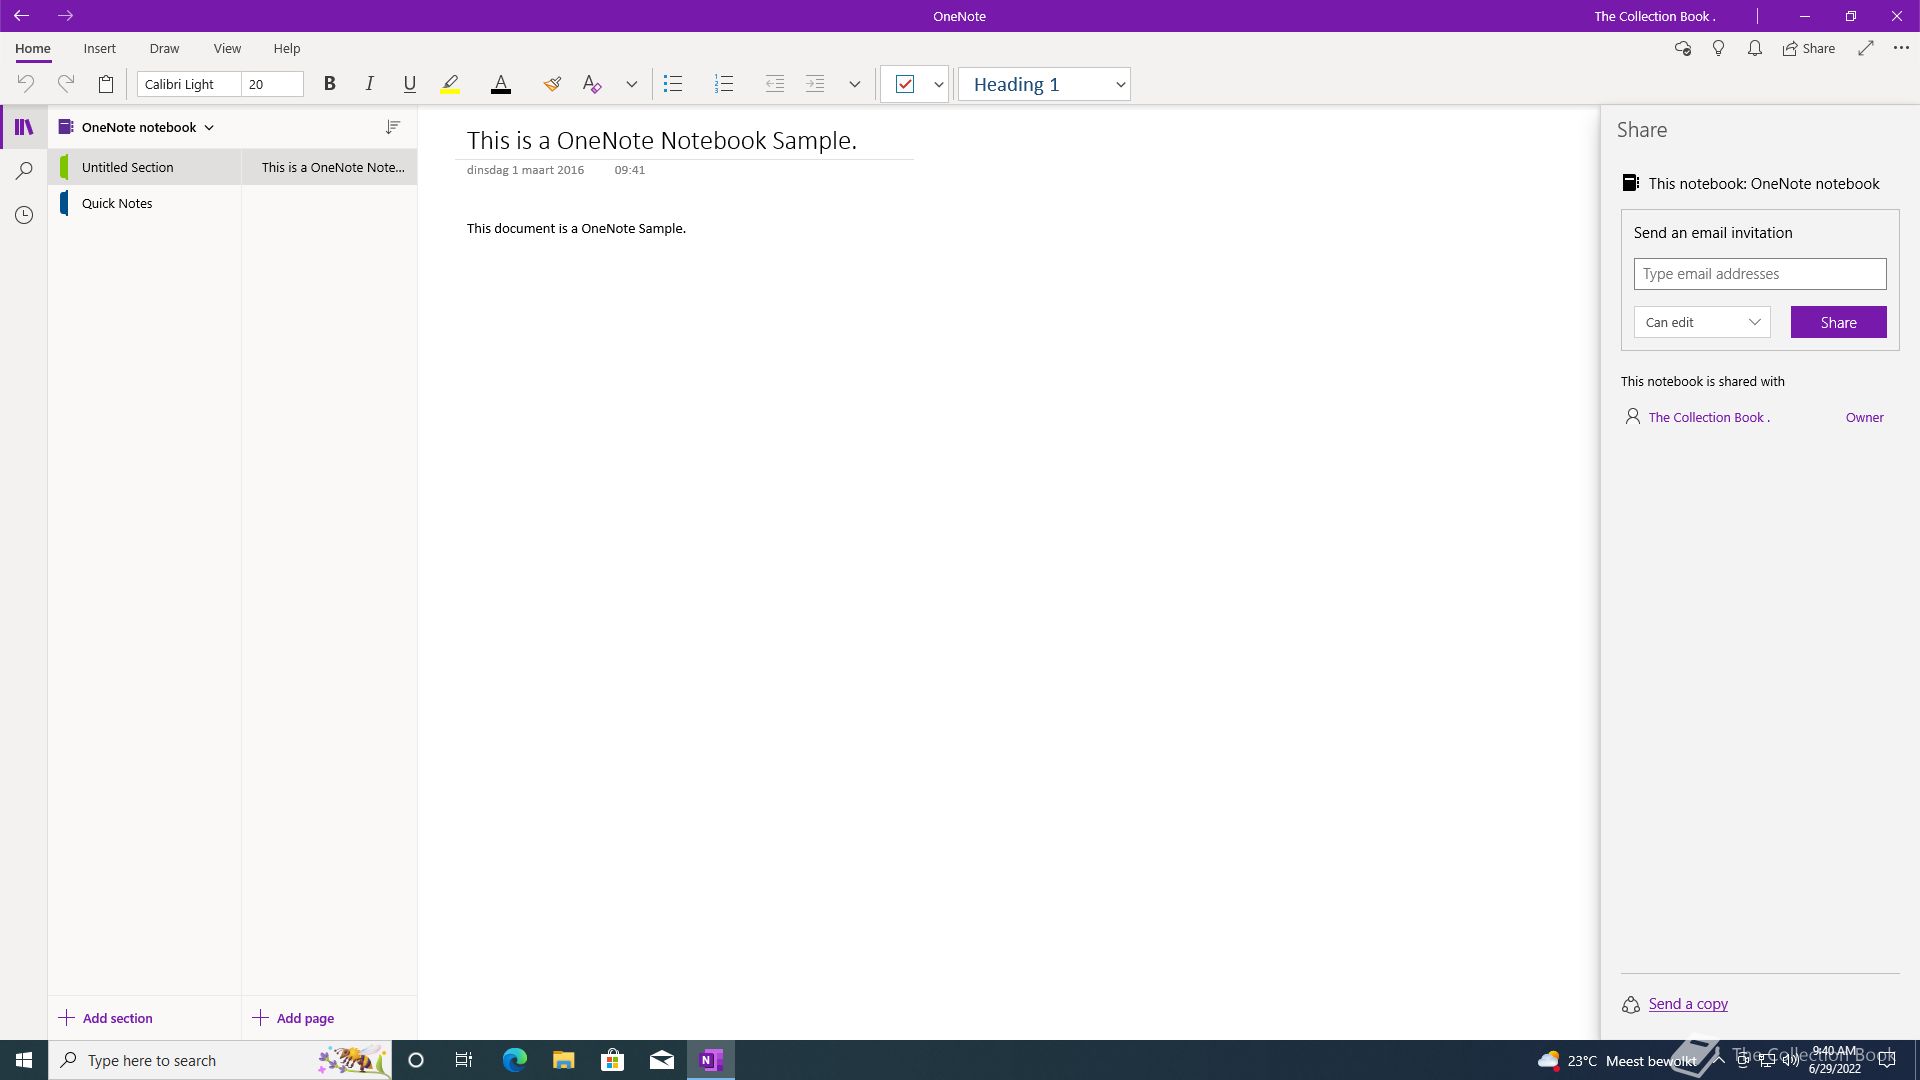Toggle underline formatting

pyautogui.click(x=409, y=84)
